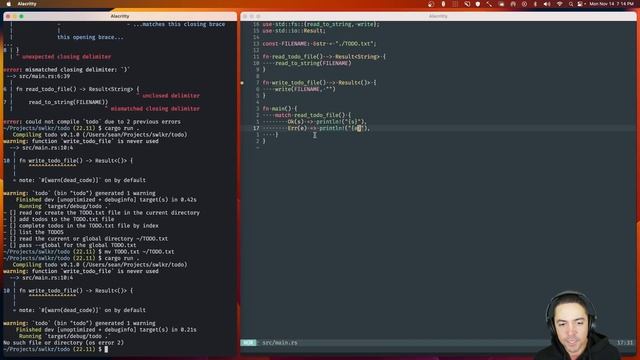
Task: Click the volume icon in menu bar
Action: pos(547,4)
